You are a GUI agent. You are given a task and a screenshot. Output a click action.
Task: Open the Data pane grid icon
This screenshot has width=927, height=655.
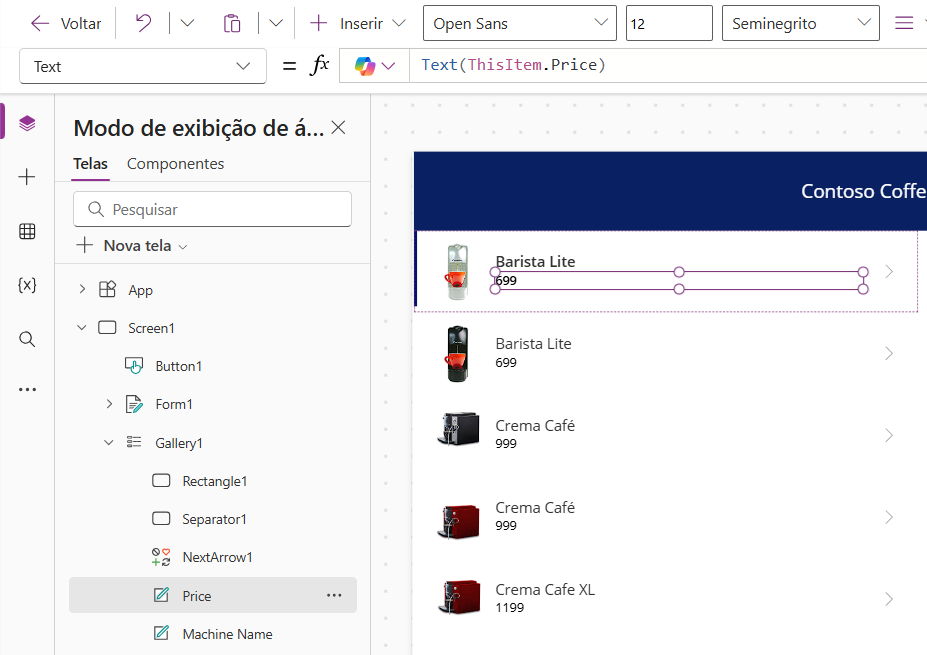coord(27,231)
